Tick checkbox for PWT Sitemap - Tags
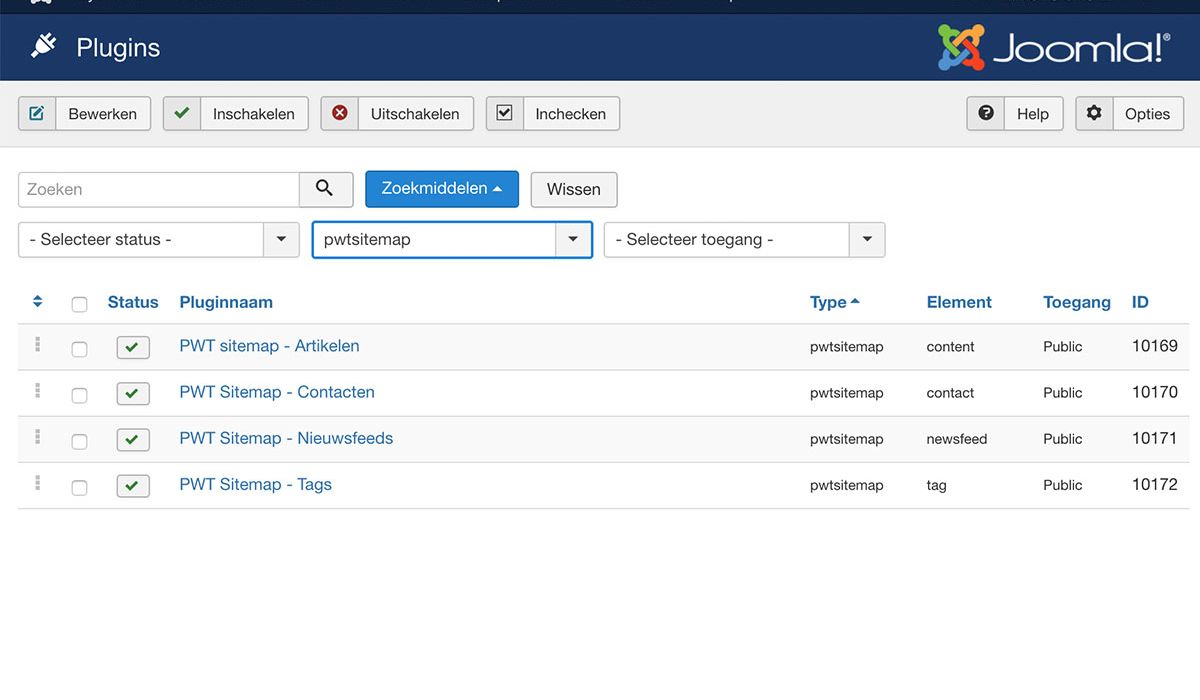 (79, 487)
